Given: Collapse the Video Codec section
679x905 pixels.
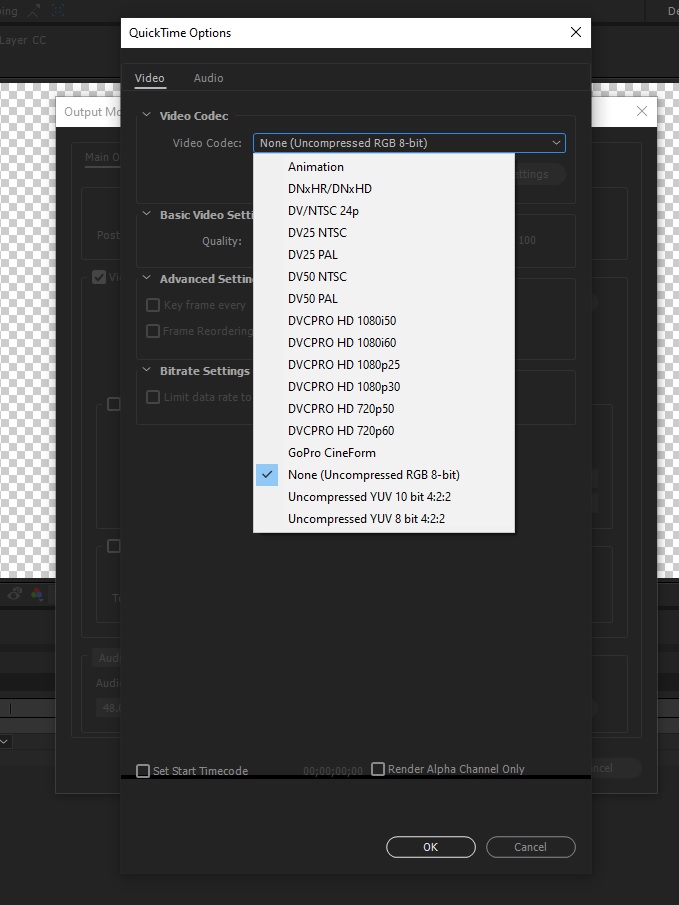Looking at the screenshot, I should [x=147, y=115].
